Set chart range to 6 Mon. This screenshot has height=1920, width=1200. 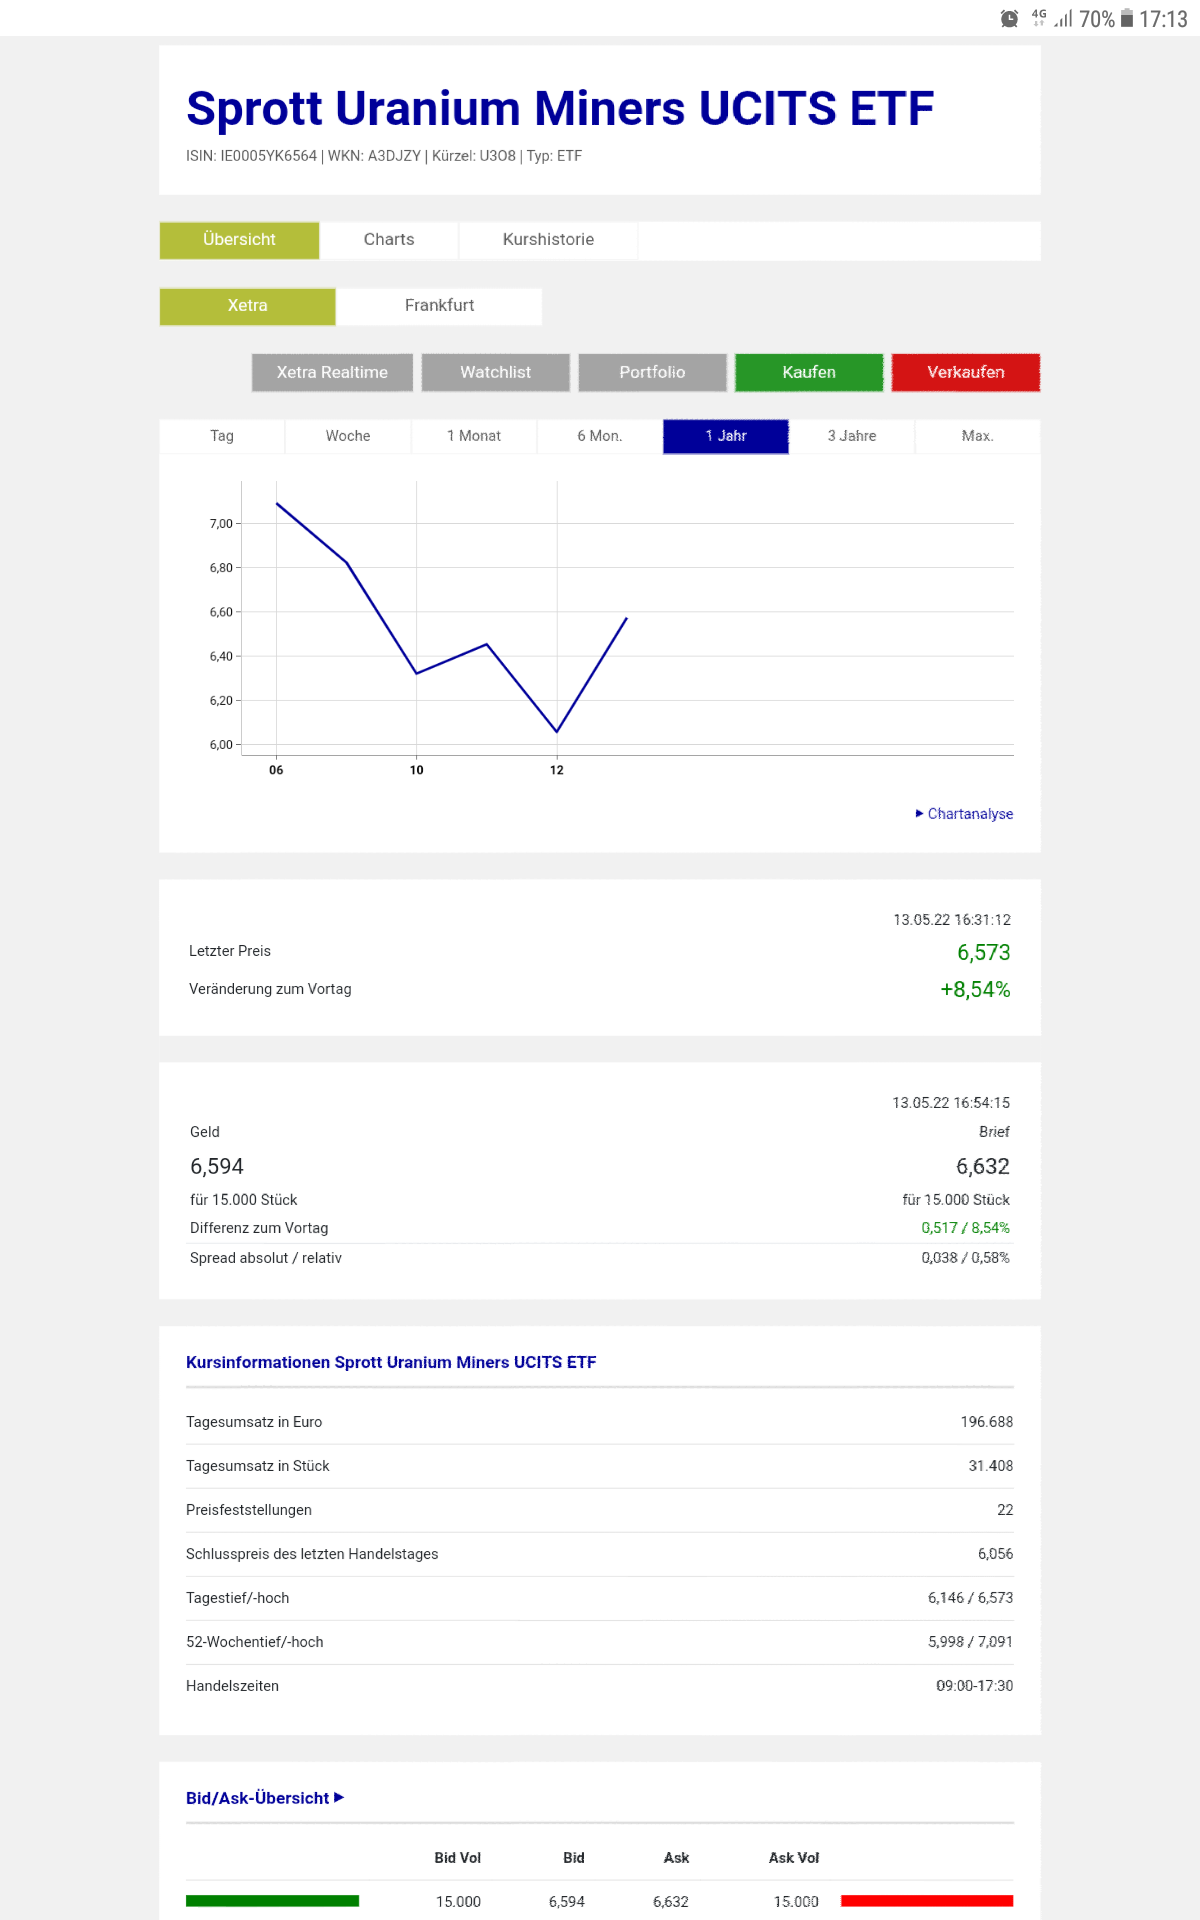600,436
